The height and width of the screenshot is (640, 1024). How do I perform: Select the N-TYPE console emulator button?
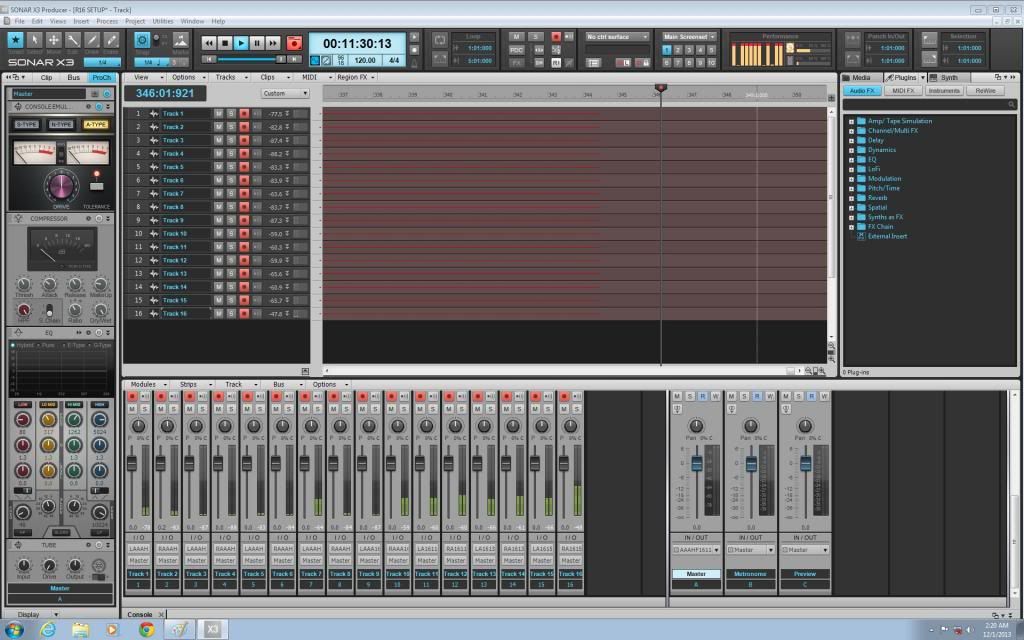61,124
